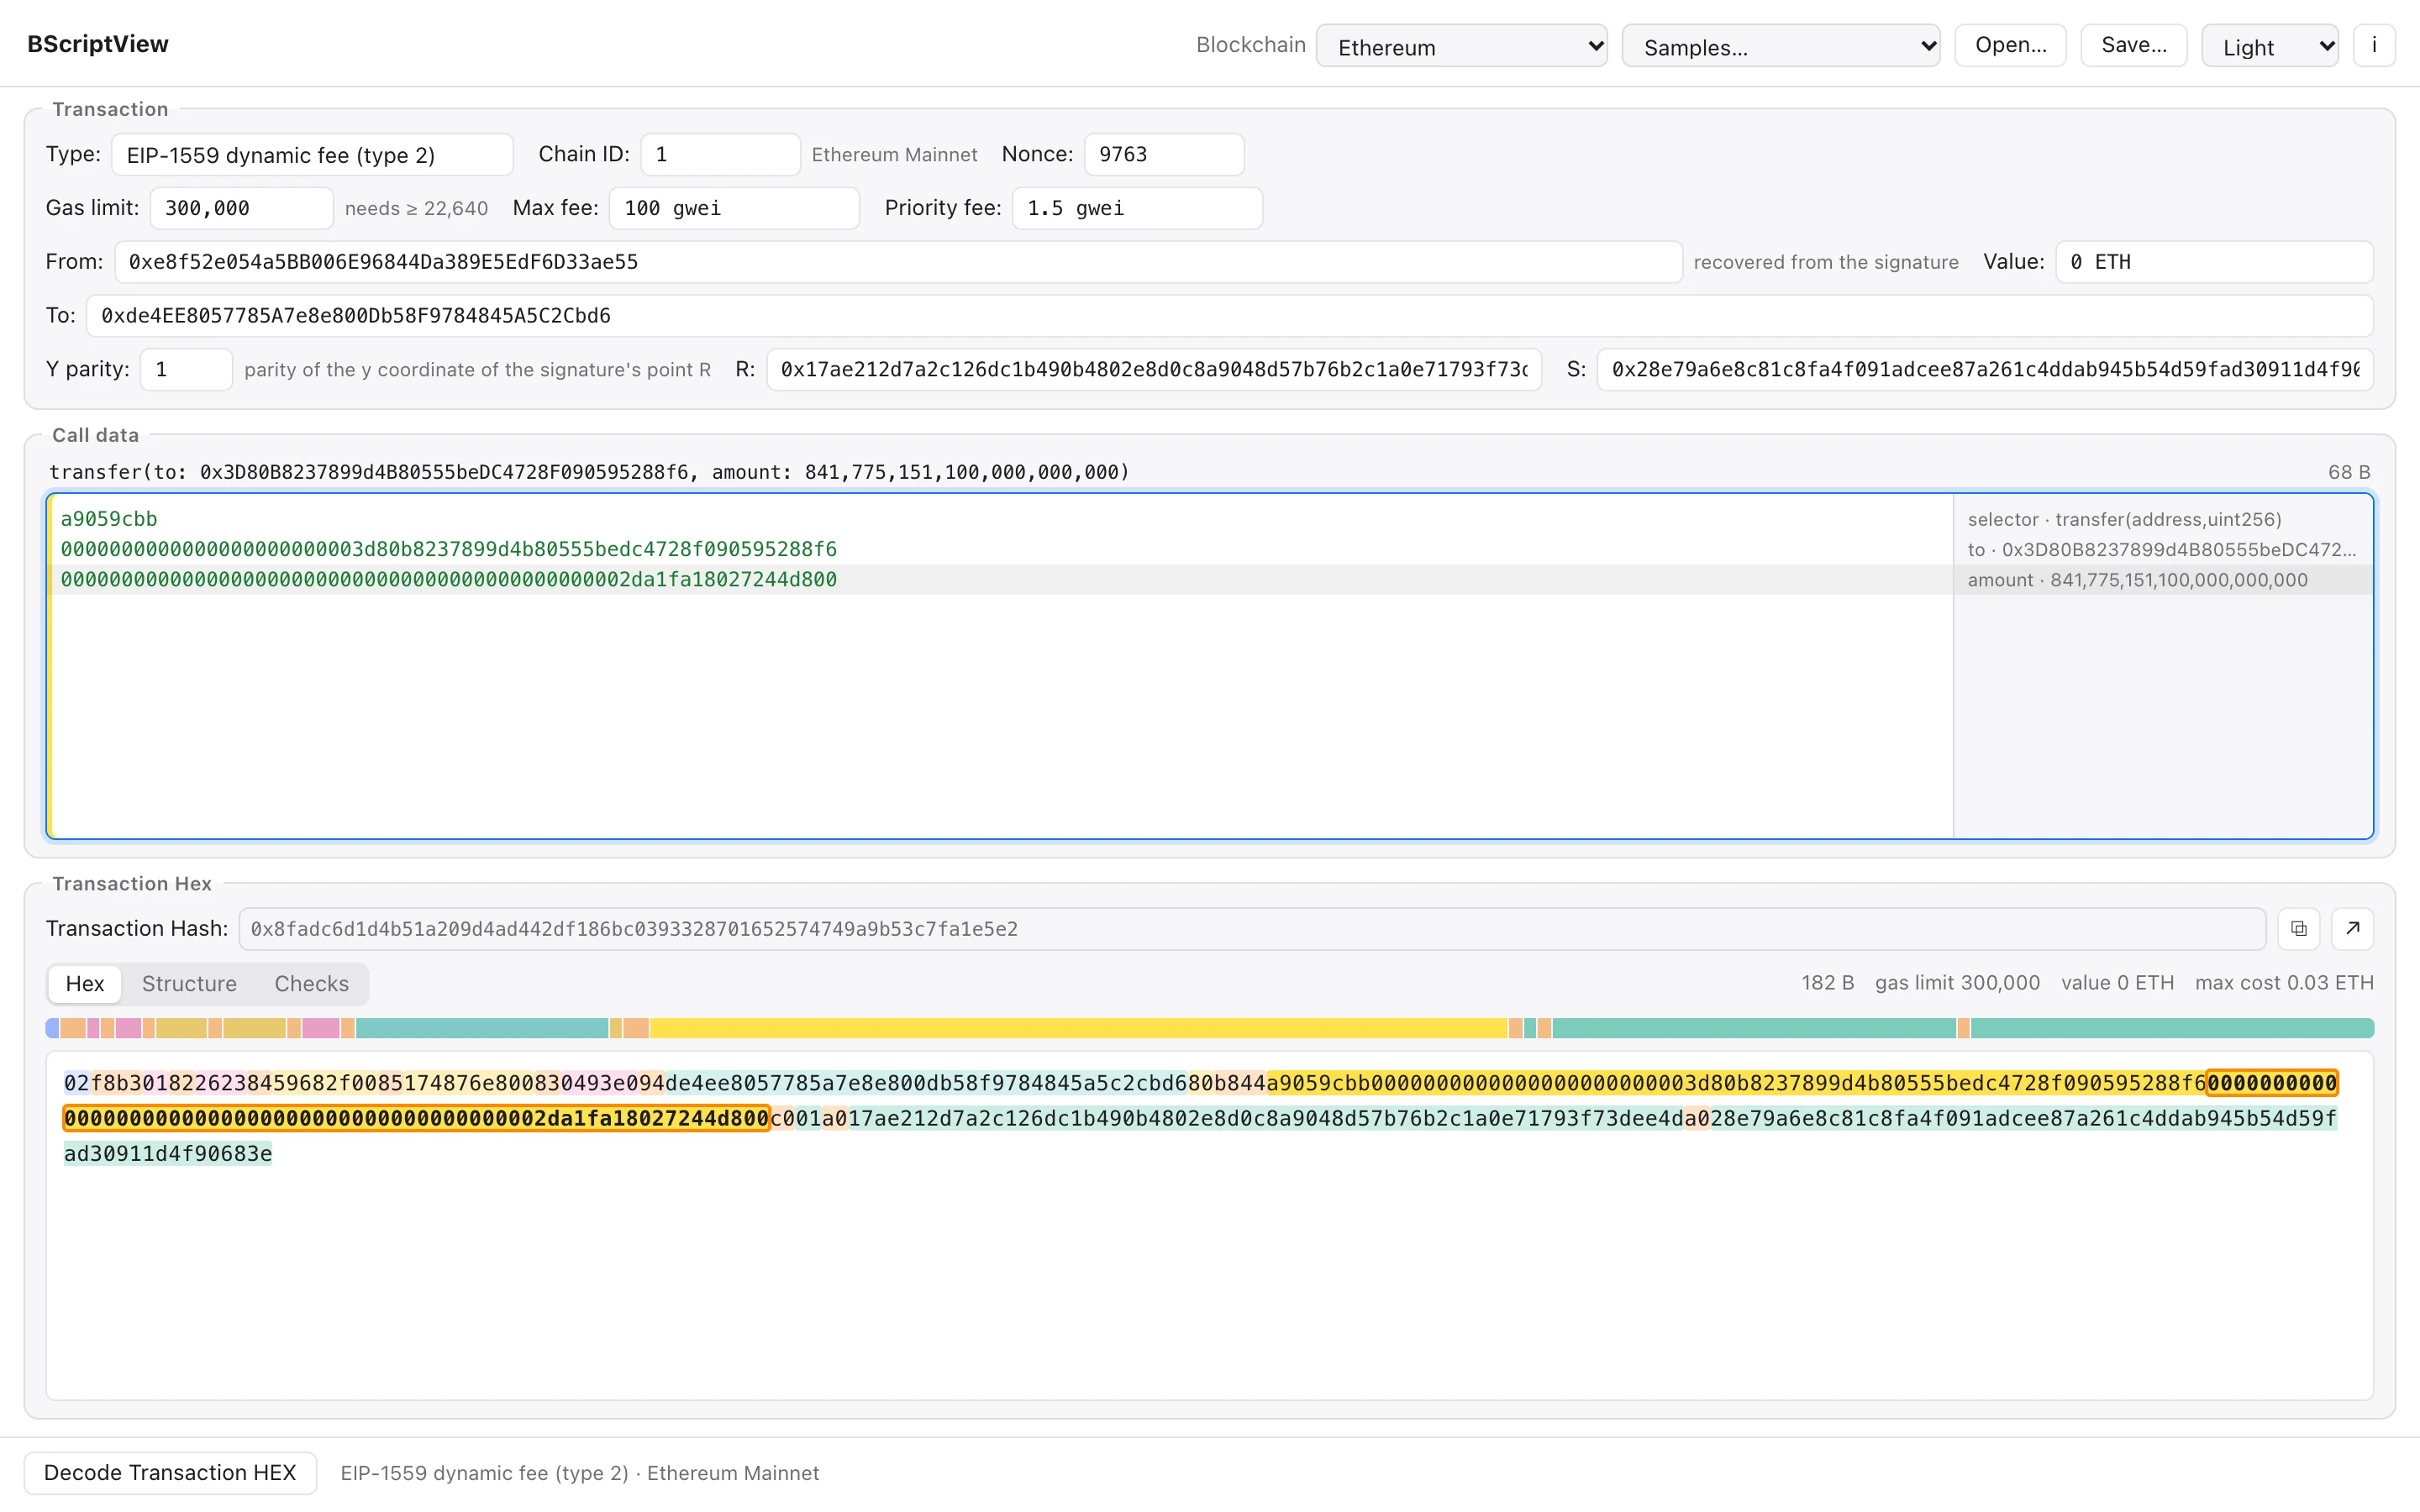Click the call data 'to' address hex line
2420x1512 pixels.
[449, 549]
